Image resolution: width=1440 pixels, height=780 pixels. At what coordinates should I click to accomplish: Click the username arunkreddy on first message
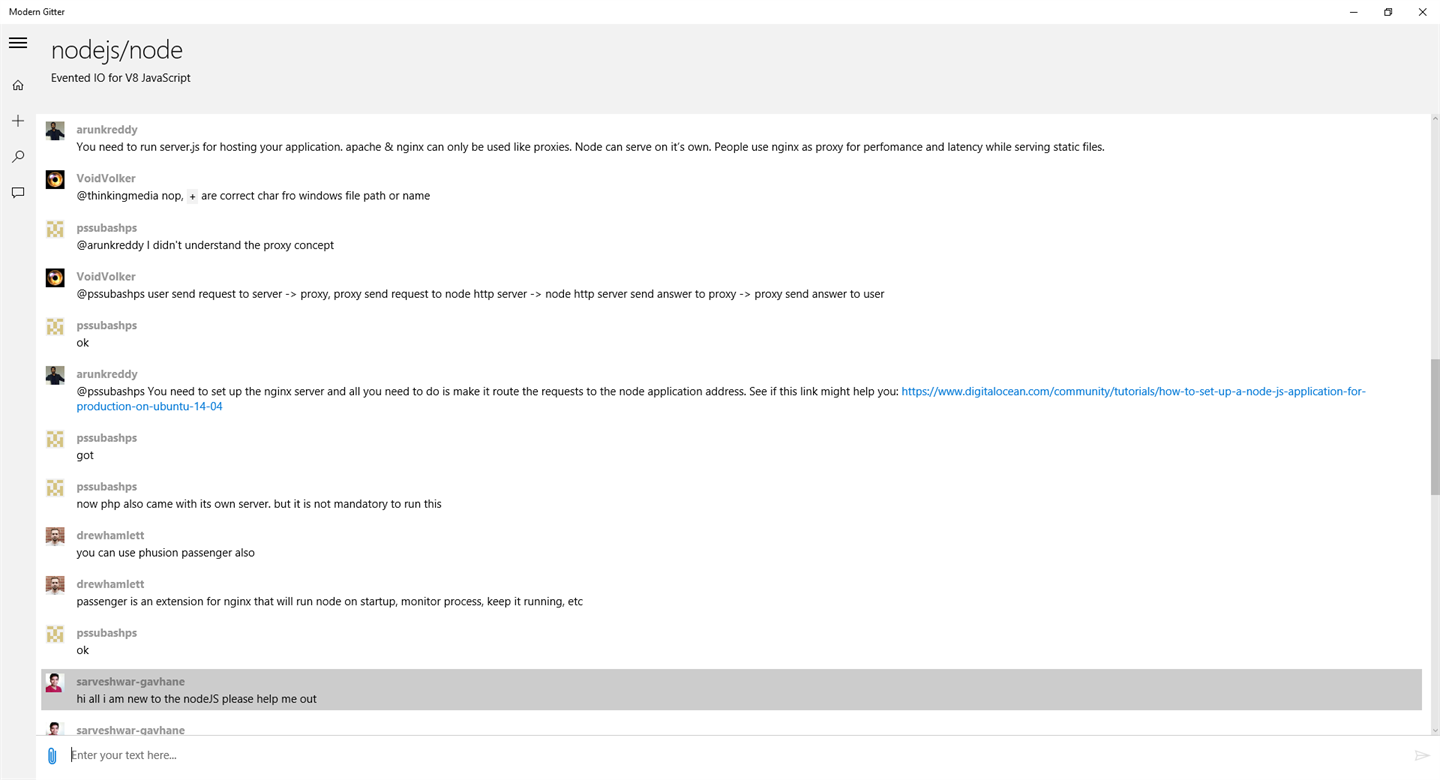tap(107, 130)
